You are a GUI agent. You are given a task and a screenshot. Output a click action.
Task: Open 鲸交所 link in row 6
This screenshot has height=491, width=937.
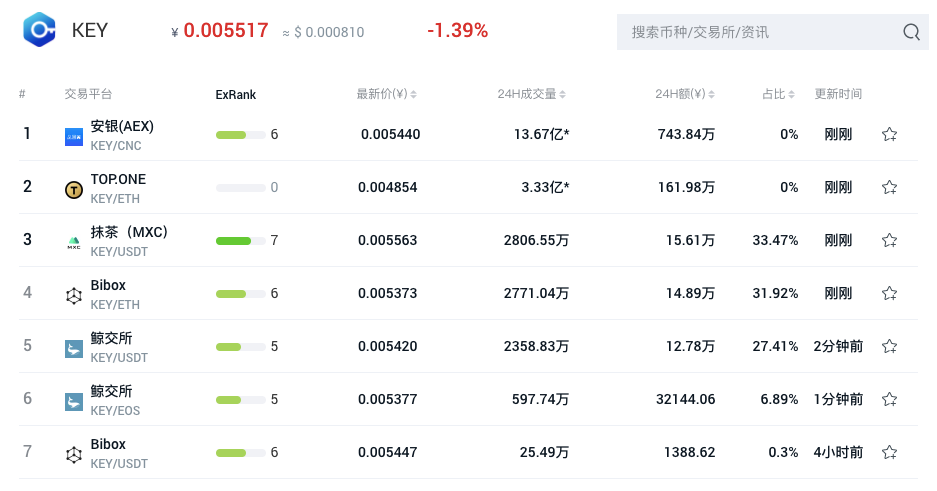point(111,391)
